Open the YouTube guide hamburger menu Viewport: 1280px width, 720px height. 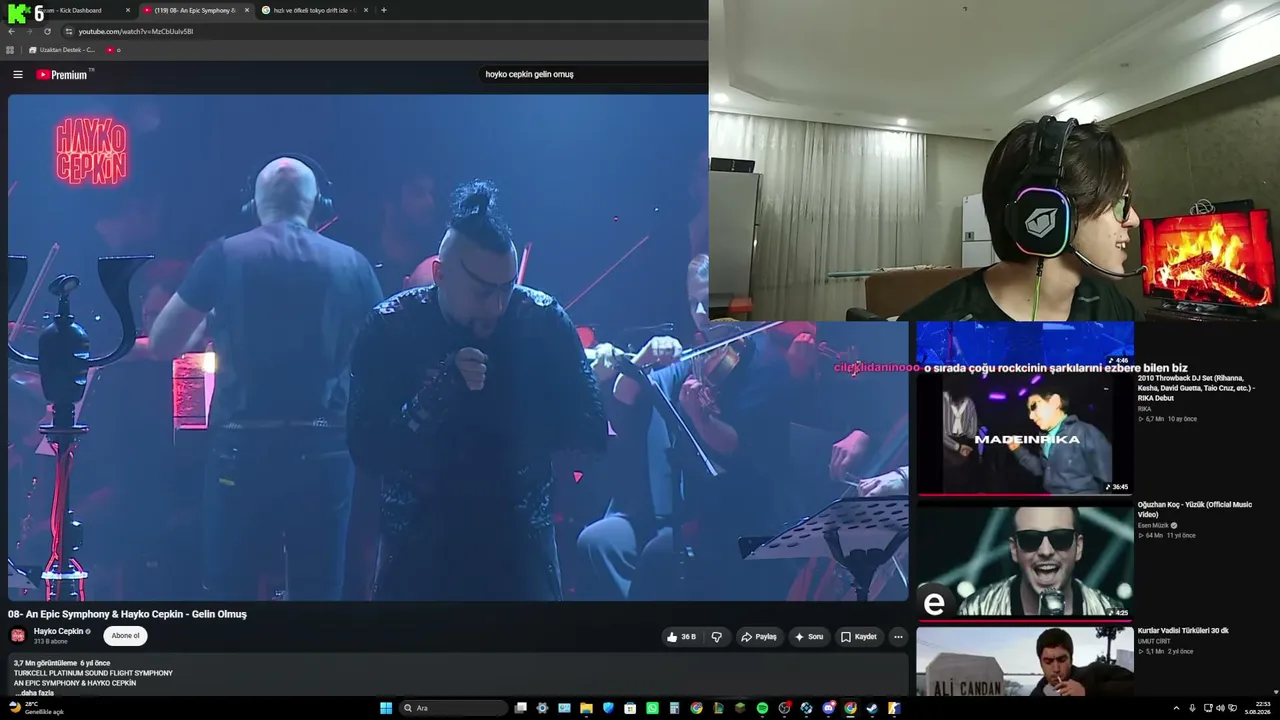pyautogui.click(x=18, y=74)
